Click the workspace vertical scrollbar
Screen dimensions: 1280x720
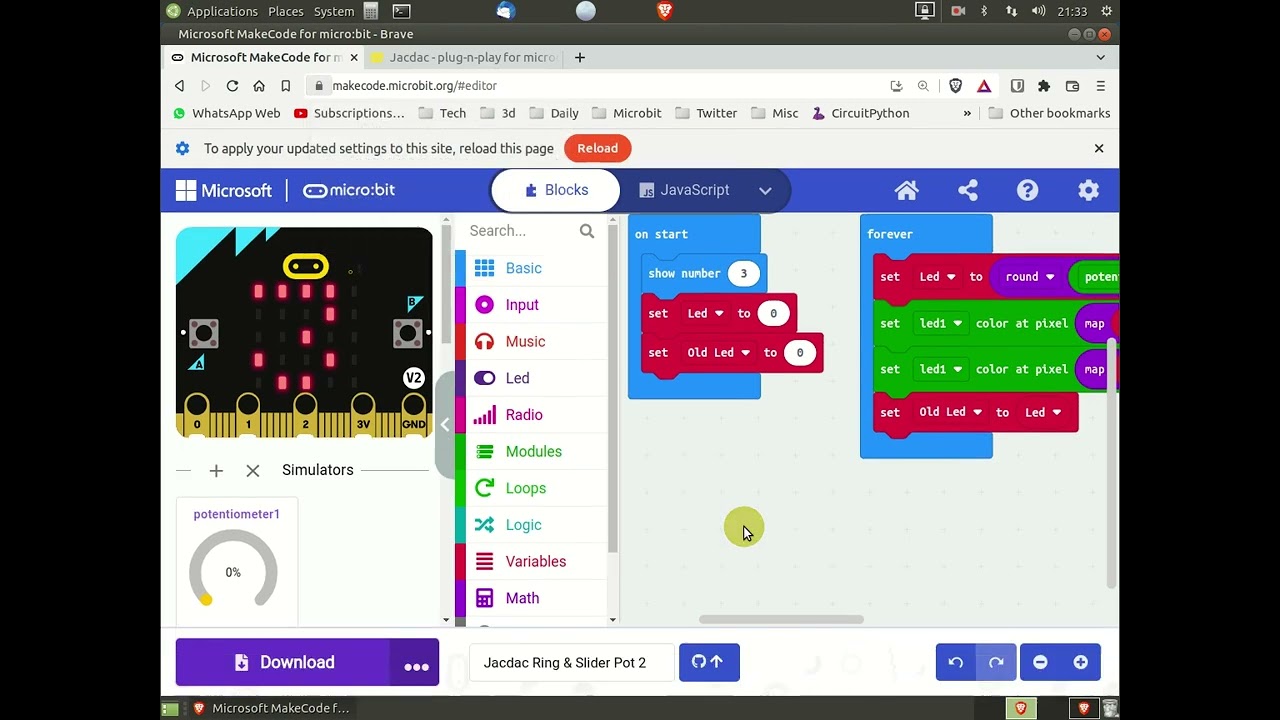[x=1111, y=463]
